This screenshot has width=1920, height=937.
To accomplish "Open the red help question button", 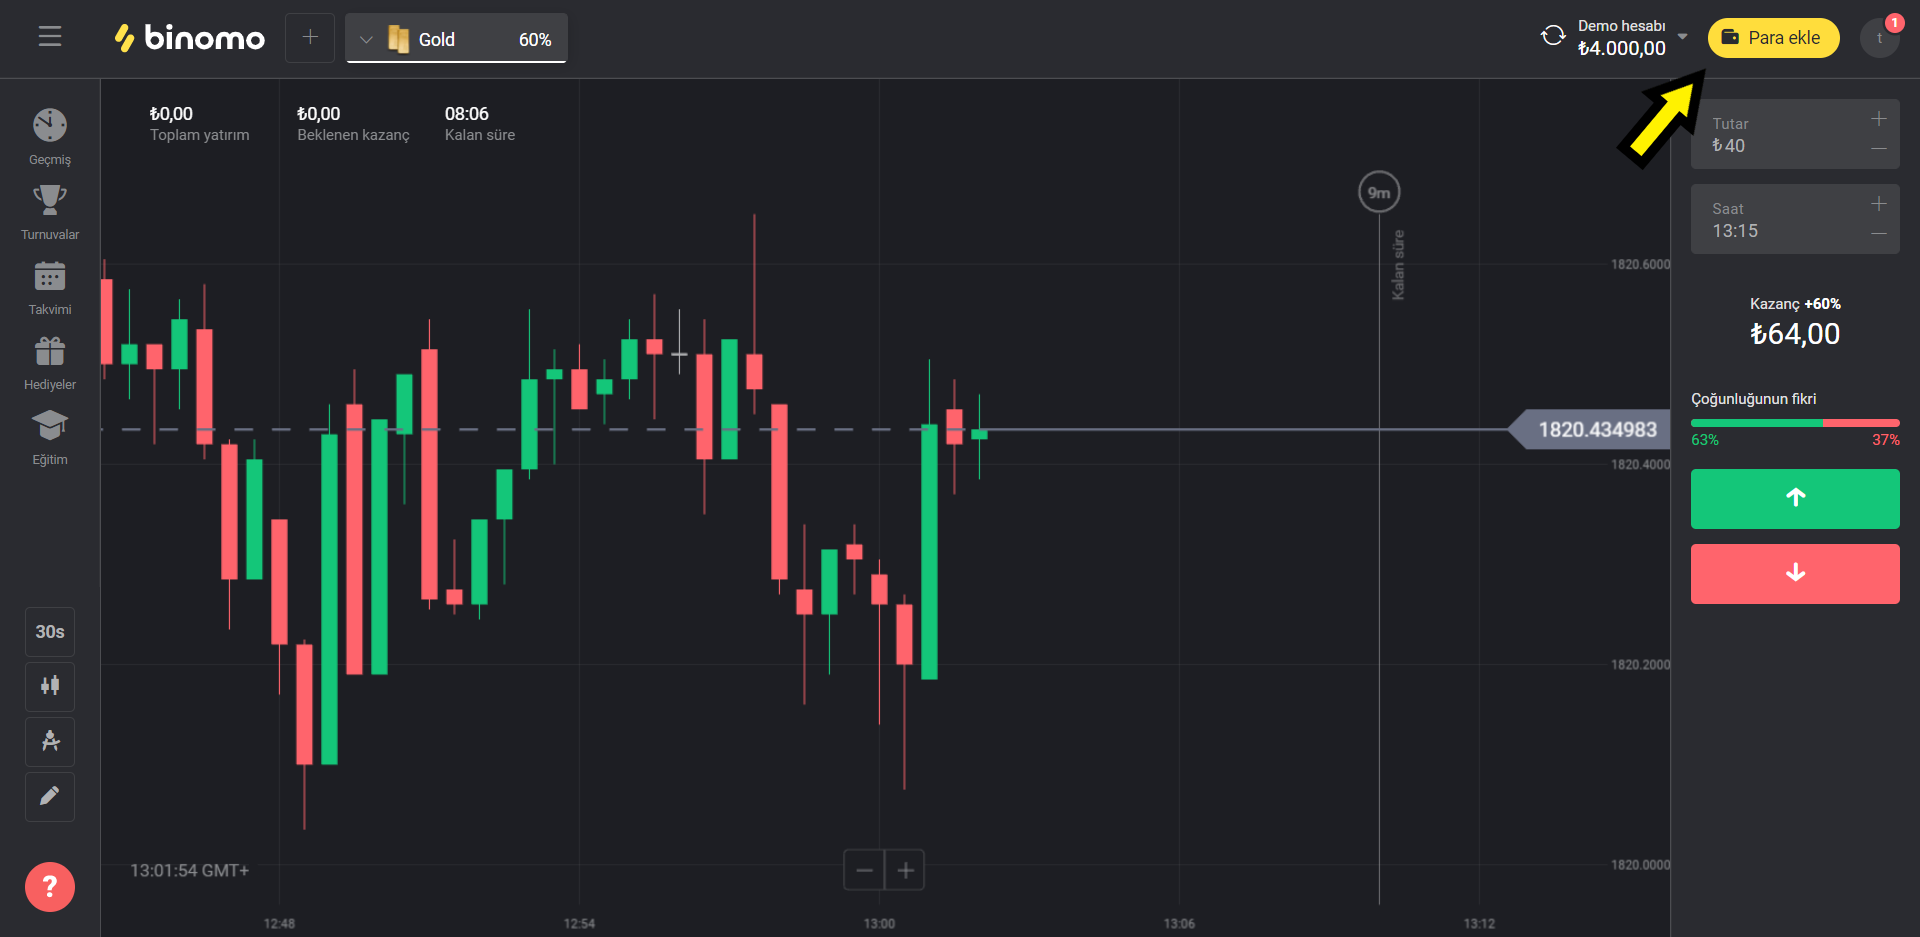I will pos(50,887).
